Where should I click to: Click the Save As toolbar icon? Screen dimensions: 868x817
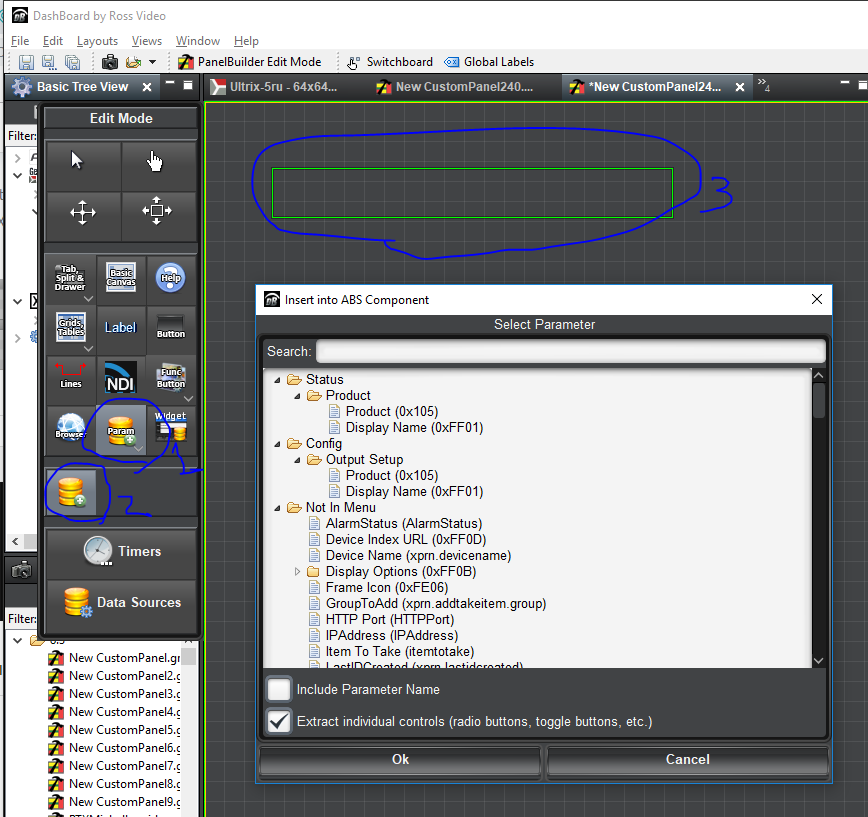(49, 62)
